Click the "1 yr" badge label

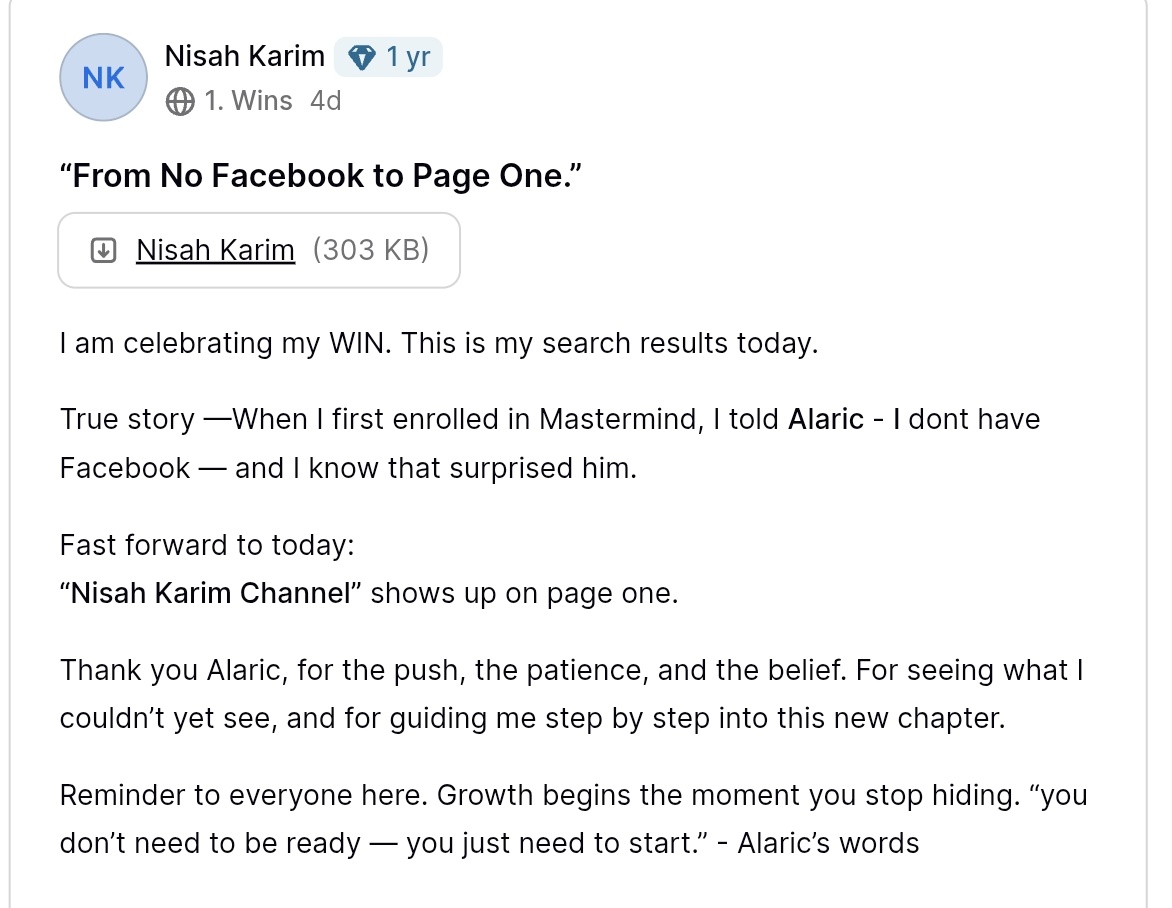[x=408, y=57]
